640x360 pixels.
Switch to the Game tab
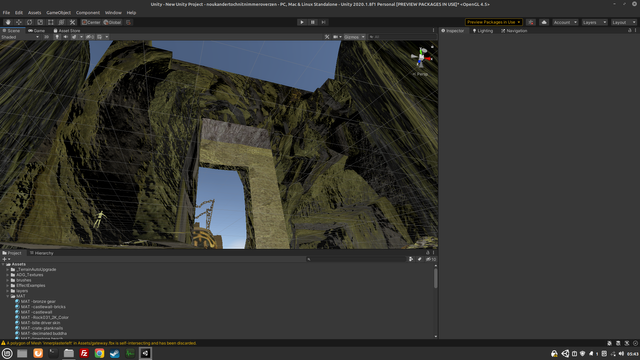(x=37, y=31)
